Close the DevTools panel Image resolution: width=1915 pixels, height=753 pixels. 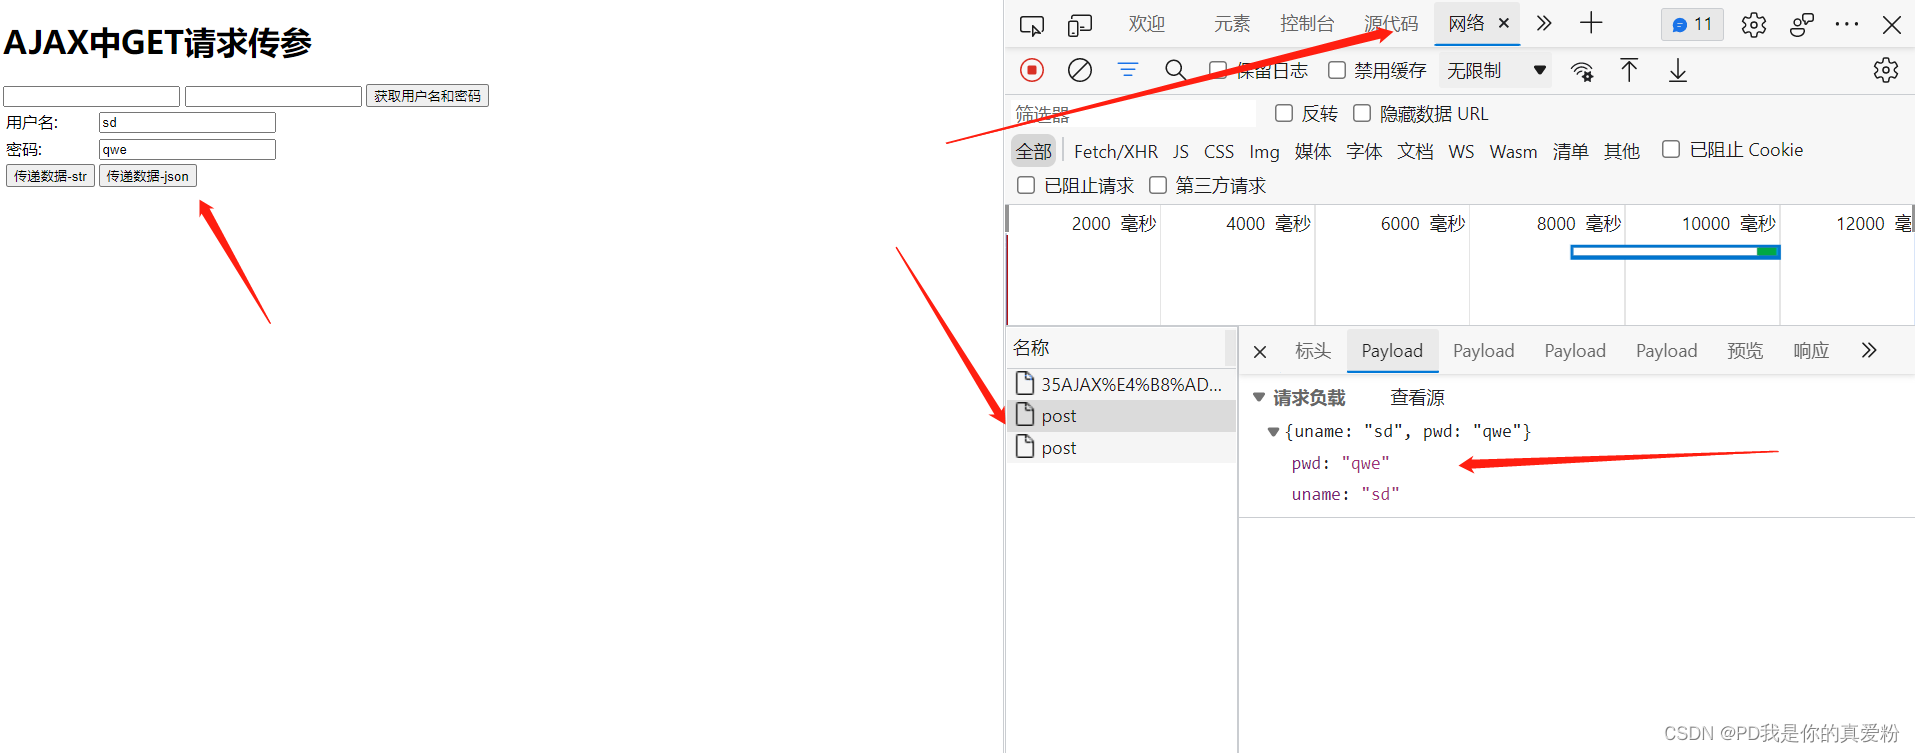tap(1892, 24)
